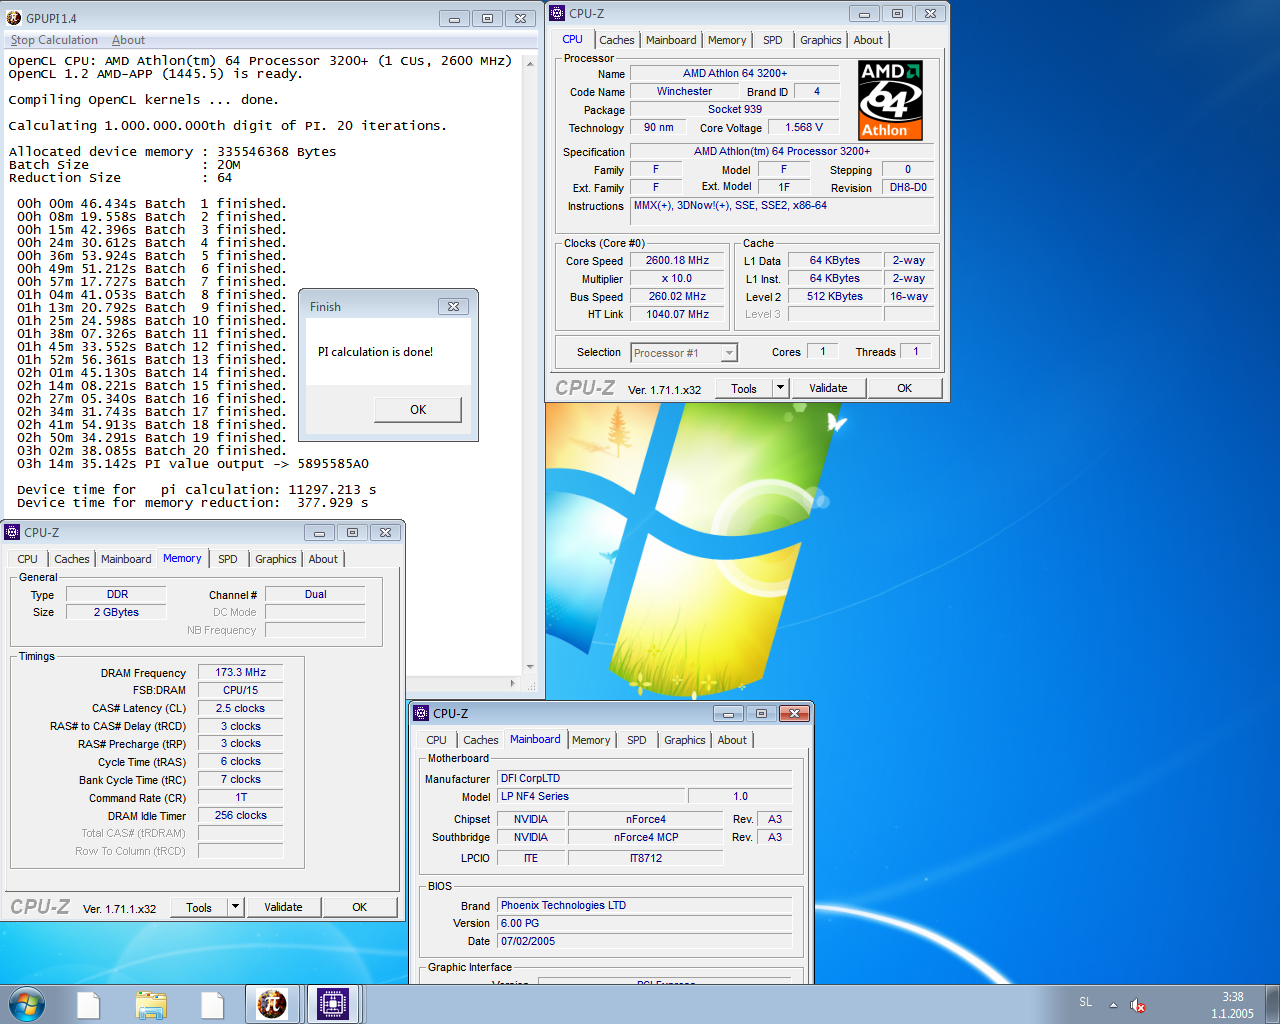The height and width of the screenshot is (1024, 1280).
Task: Click the HT Link 1040.07 MHz value
Action: (677, 314)
